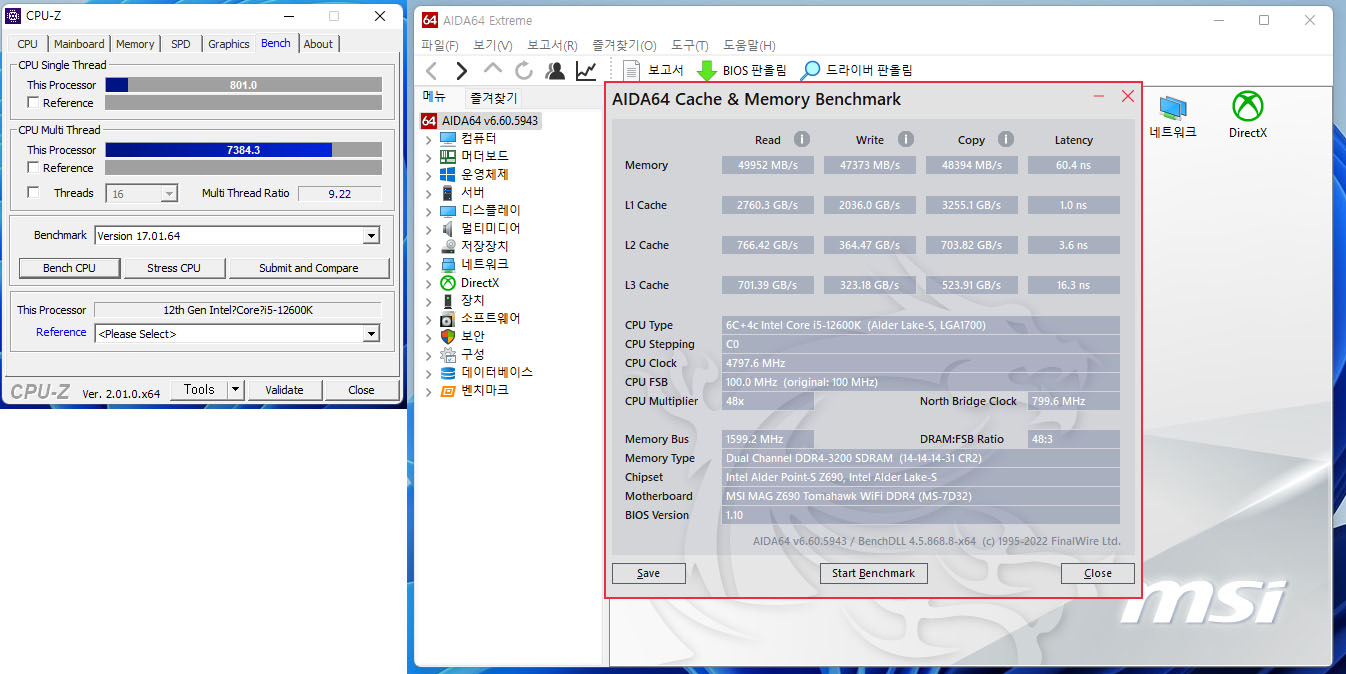Switch to the 즐겨찾기 side panel tab

pos(494,98)
